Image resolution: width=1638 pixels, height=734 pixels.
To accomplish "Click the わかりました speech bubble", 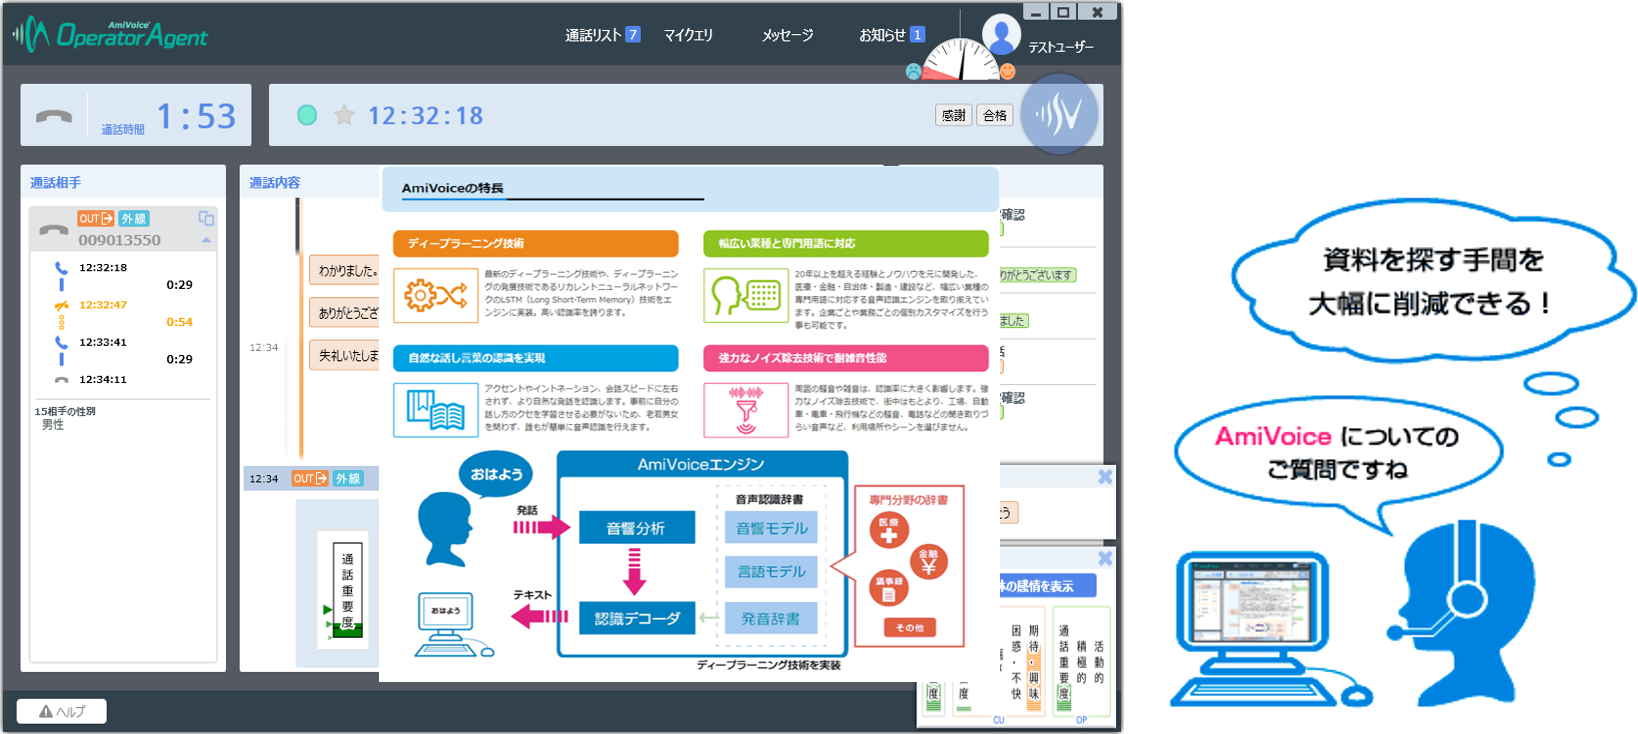I will 345,271.
